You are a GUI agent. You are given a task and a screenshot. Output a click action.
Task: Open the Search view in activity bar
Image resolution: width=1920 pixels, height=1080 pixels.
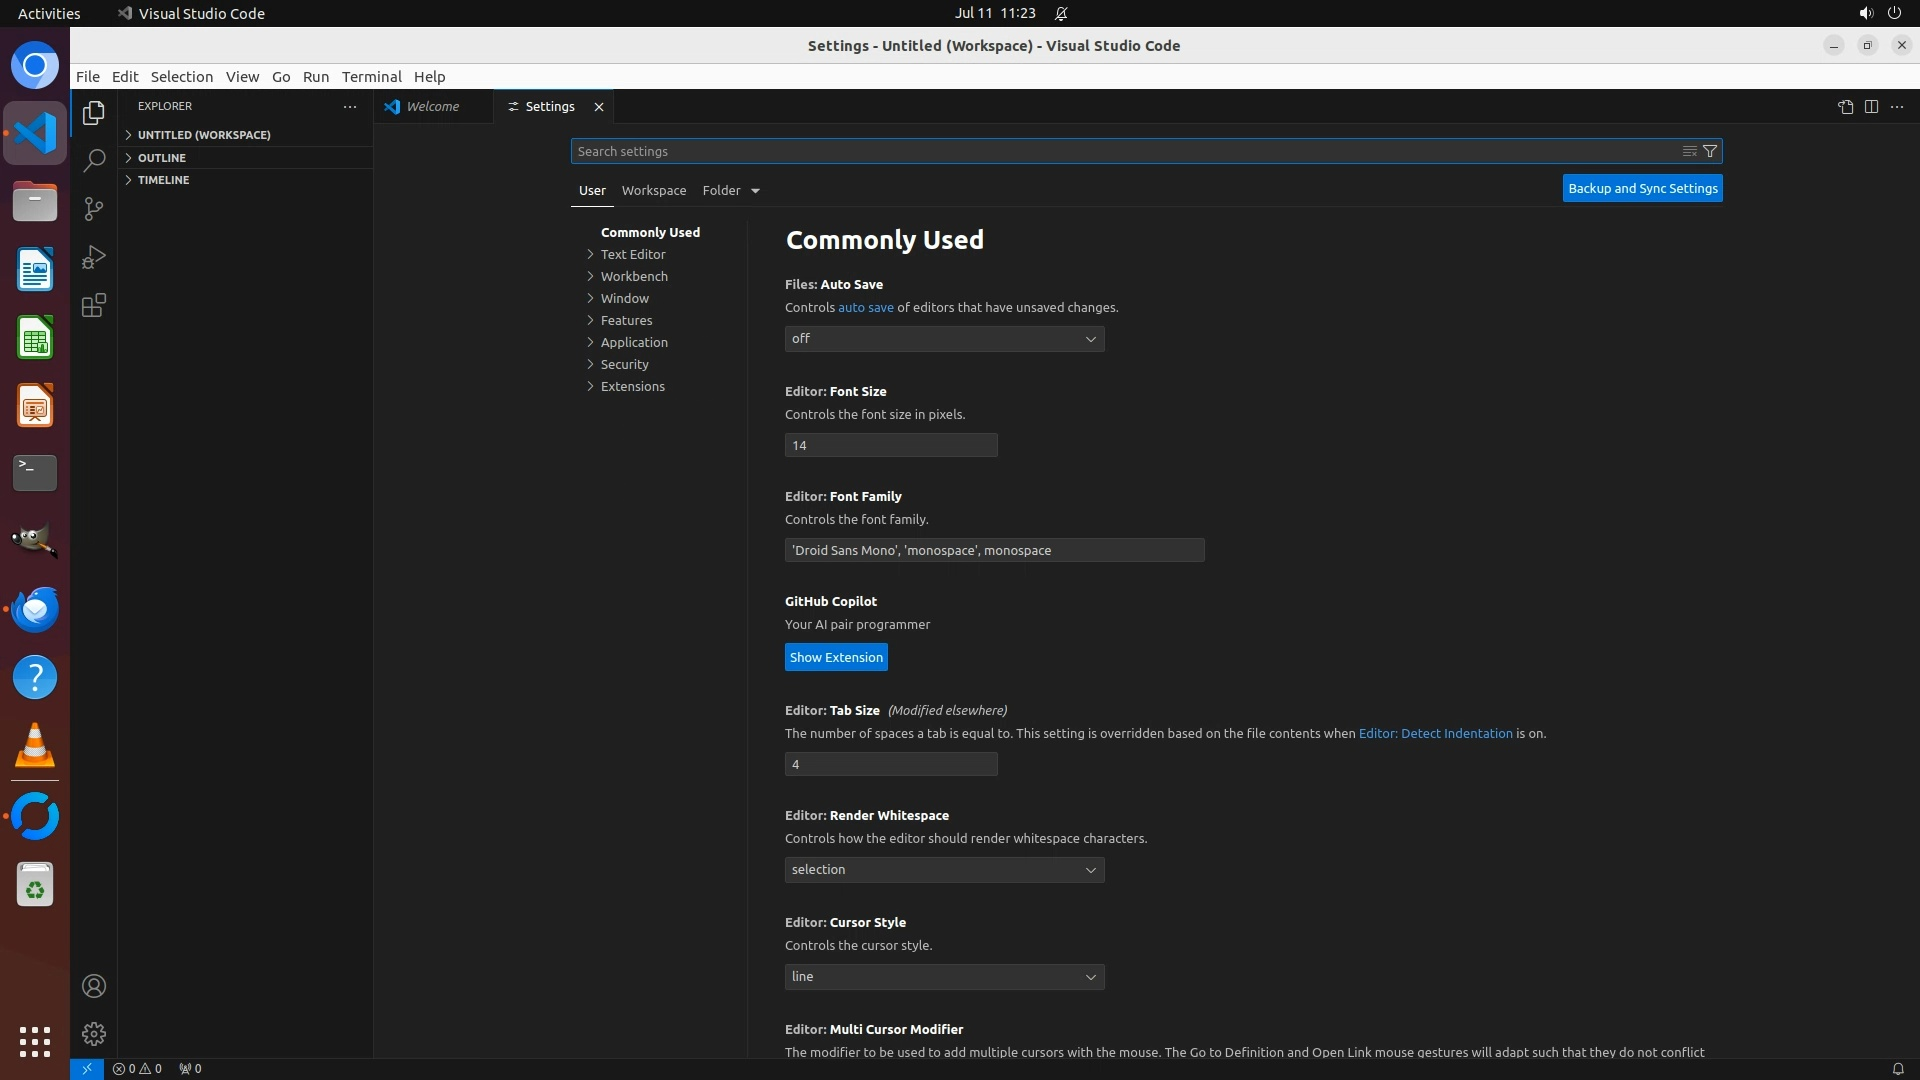(94, 160)
